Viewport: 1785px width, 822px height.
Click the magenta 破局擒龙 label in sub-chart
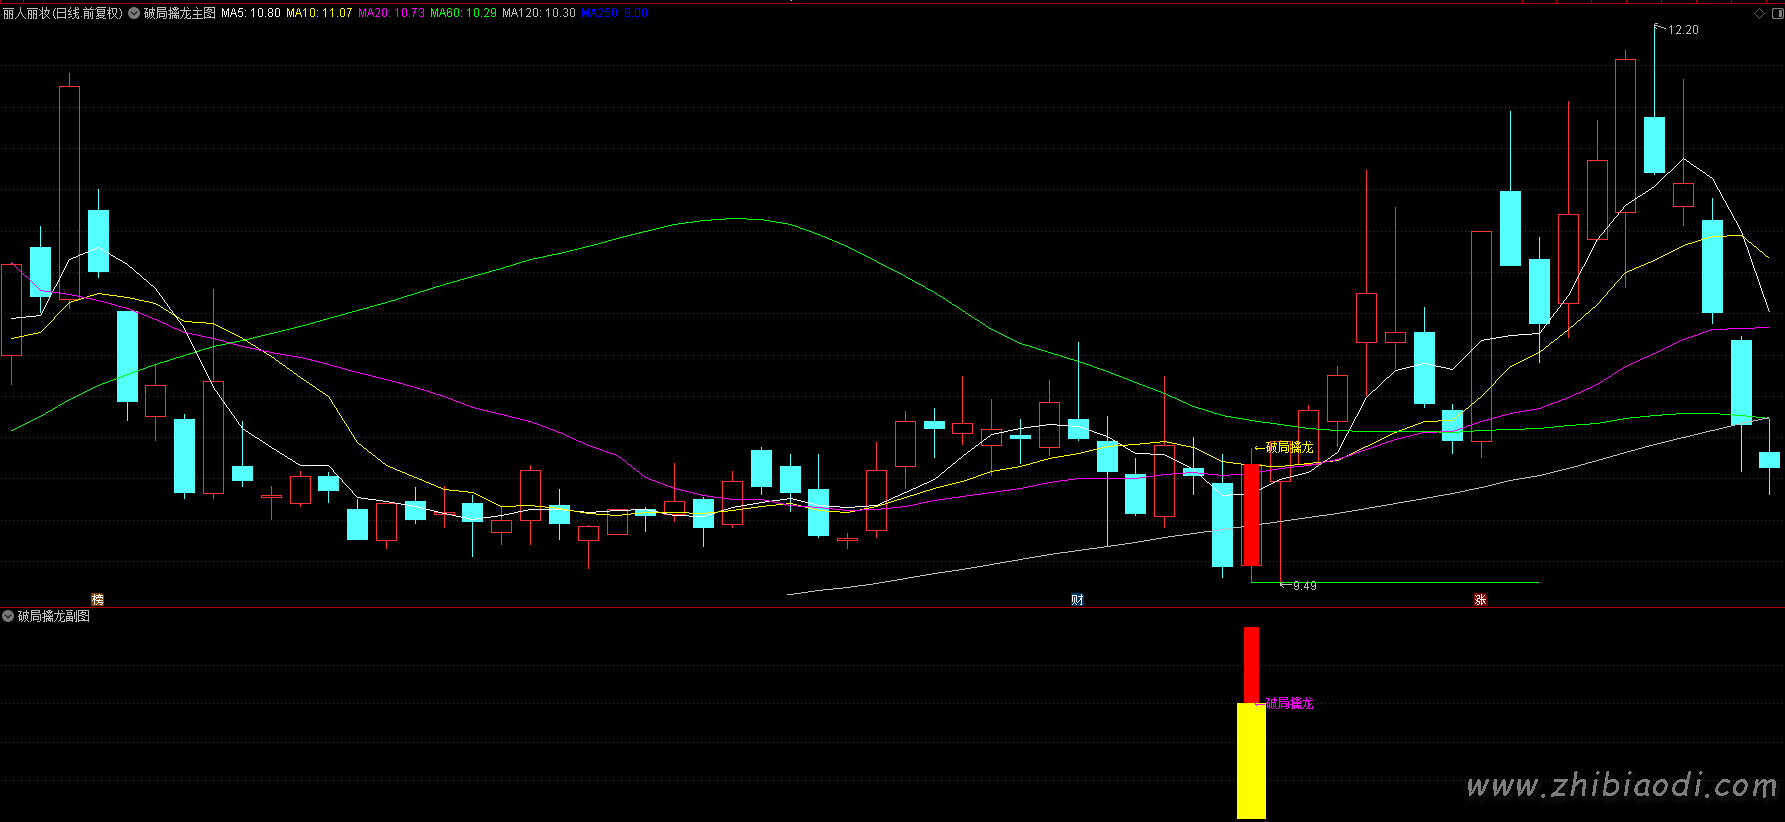click(1288, 703)
